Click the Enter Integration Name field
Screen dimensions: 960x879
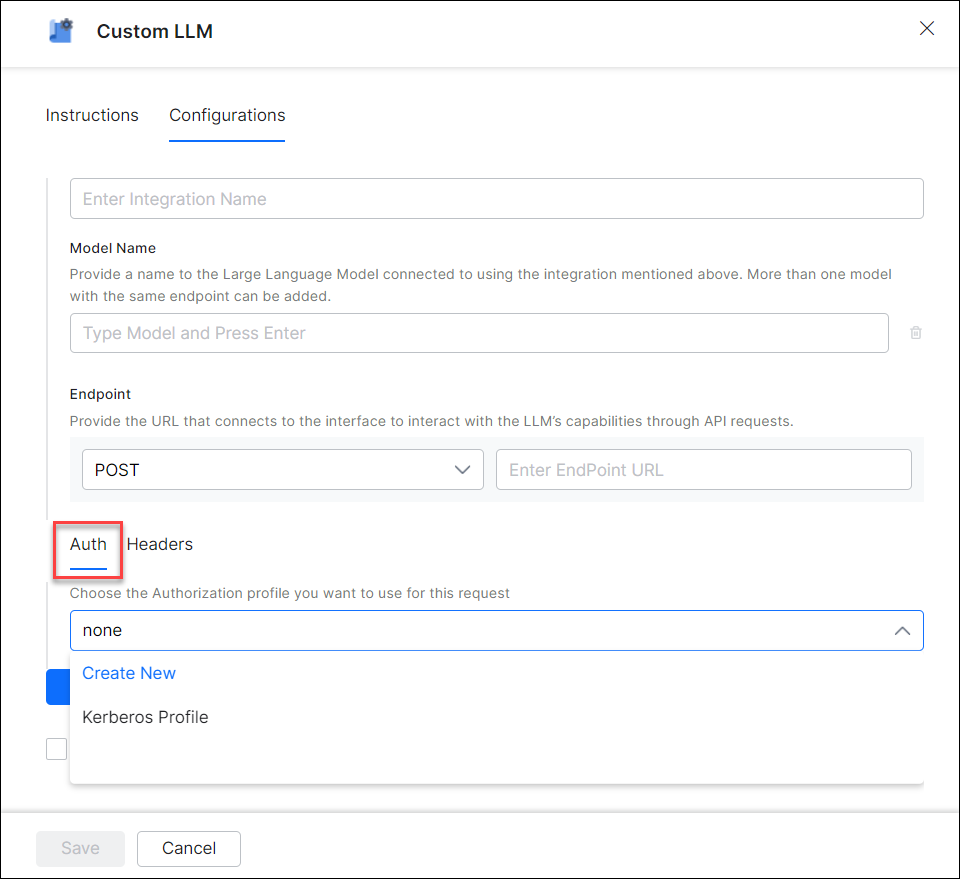coord(497,198)
